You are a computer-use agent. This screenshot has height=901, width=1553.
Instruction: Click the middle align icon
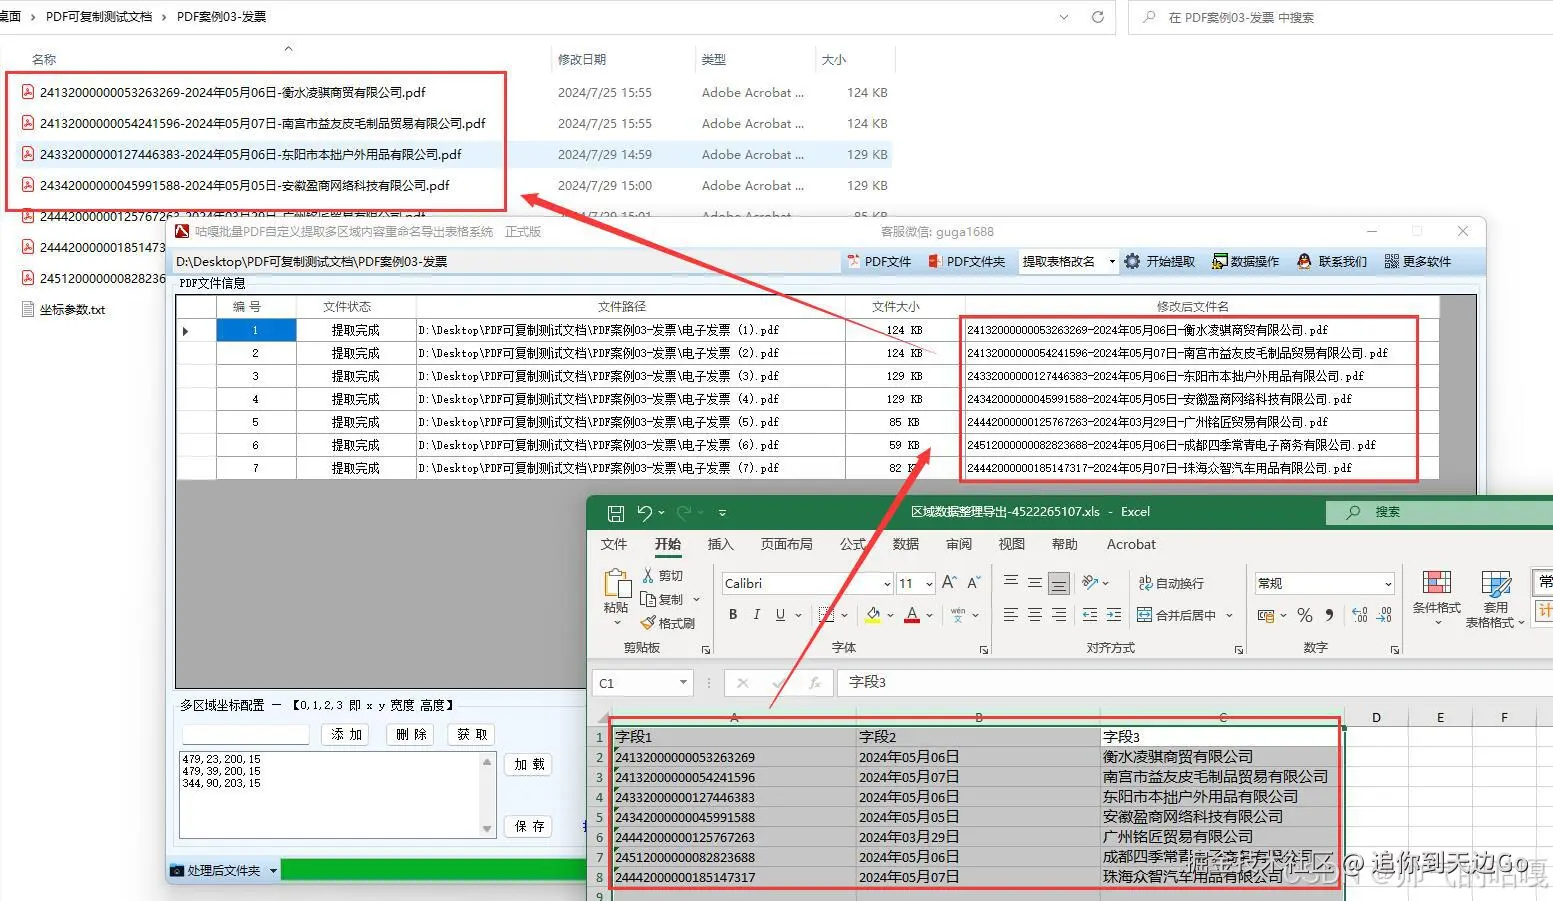1035,582
